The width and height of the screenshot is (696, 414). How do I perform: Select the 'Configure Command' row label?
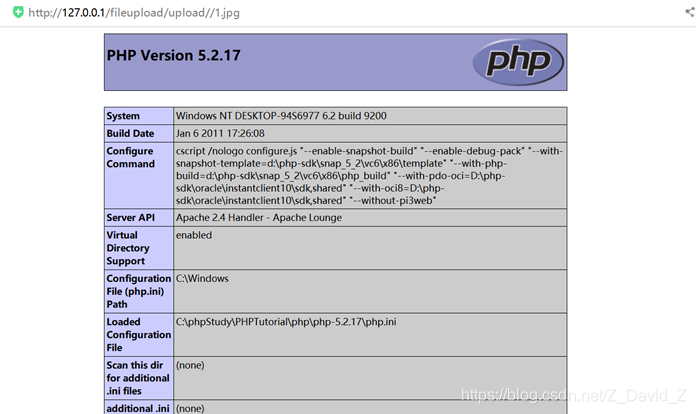(x=130, y=158)
